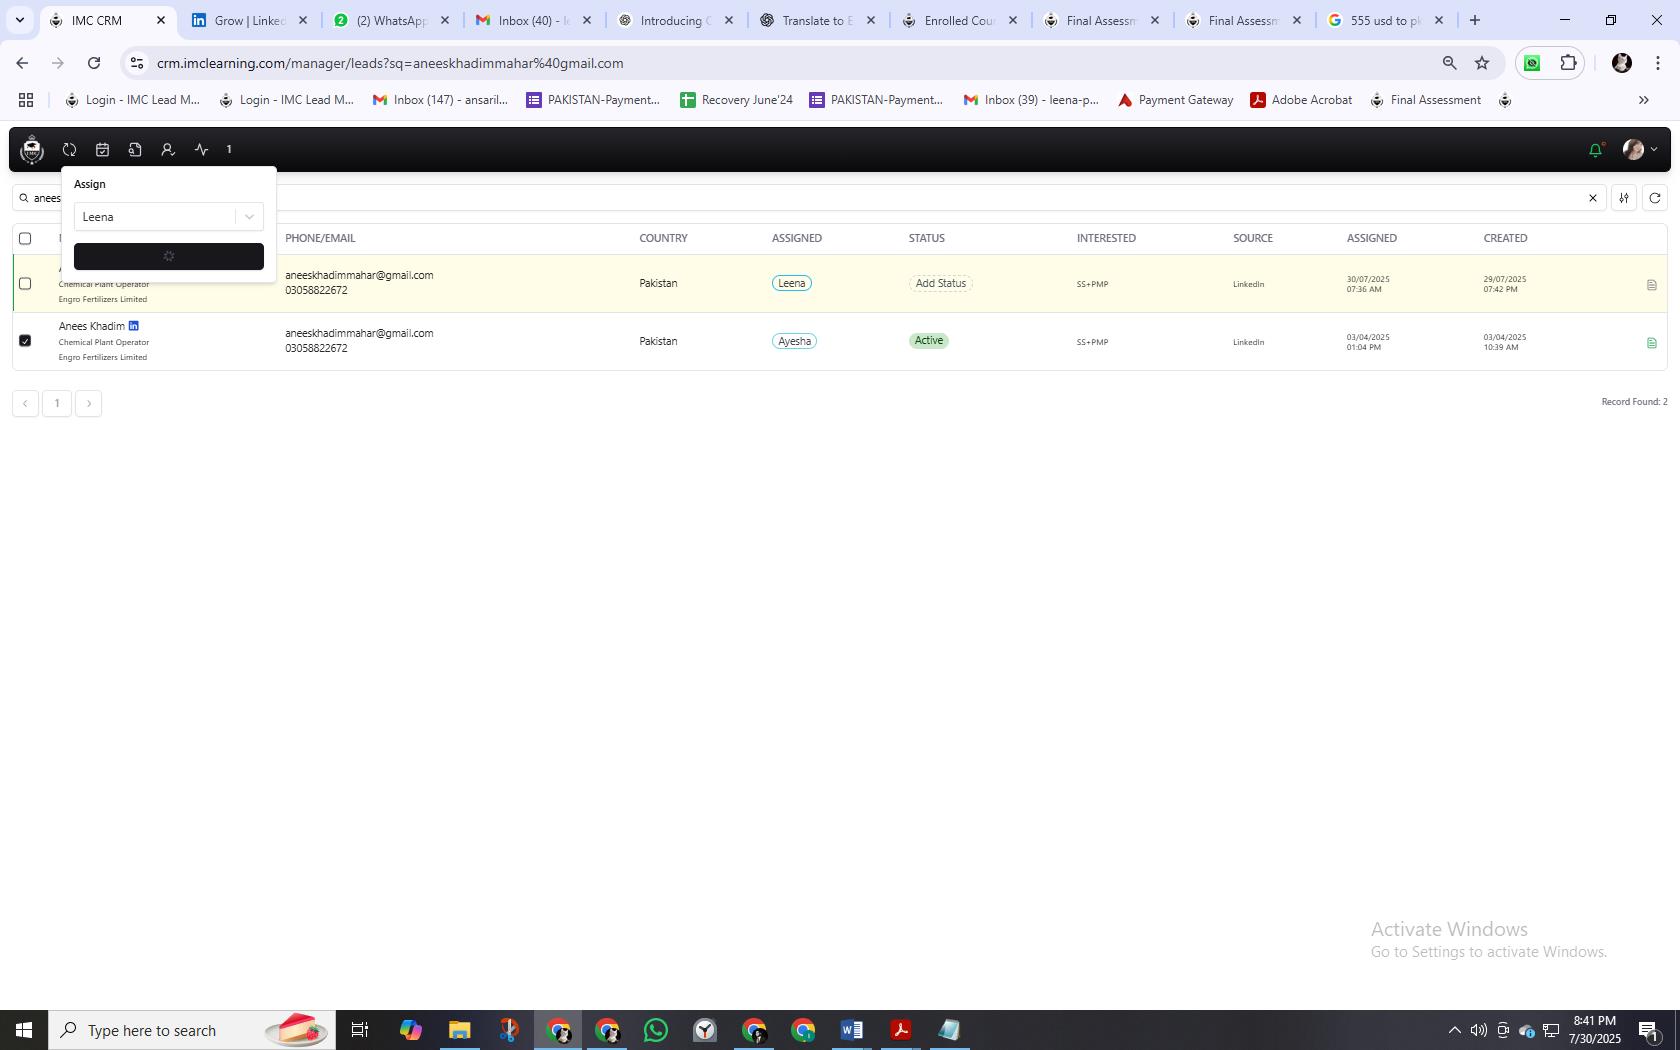Click the reload list icon beside filters

tap(1655, 198)
